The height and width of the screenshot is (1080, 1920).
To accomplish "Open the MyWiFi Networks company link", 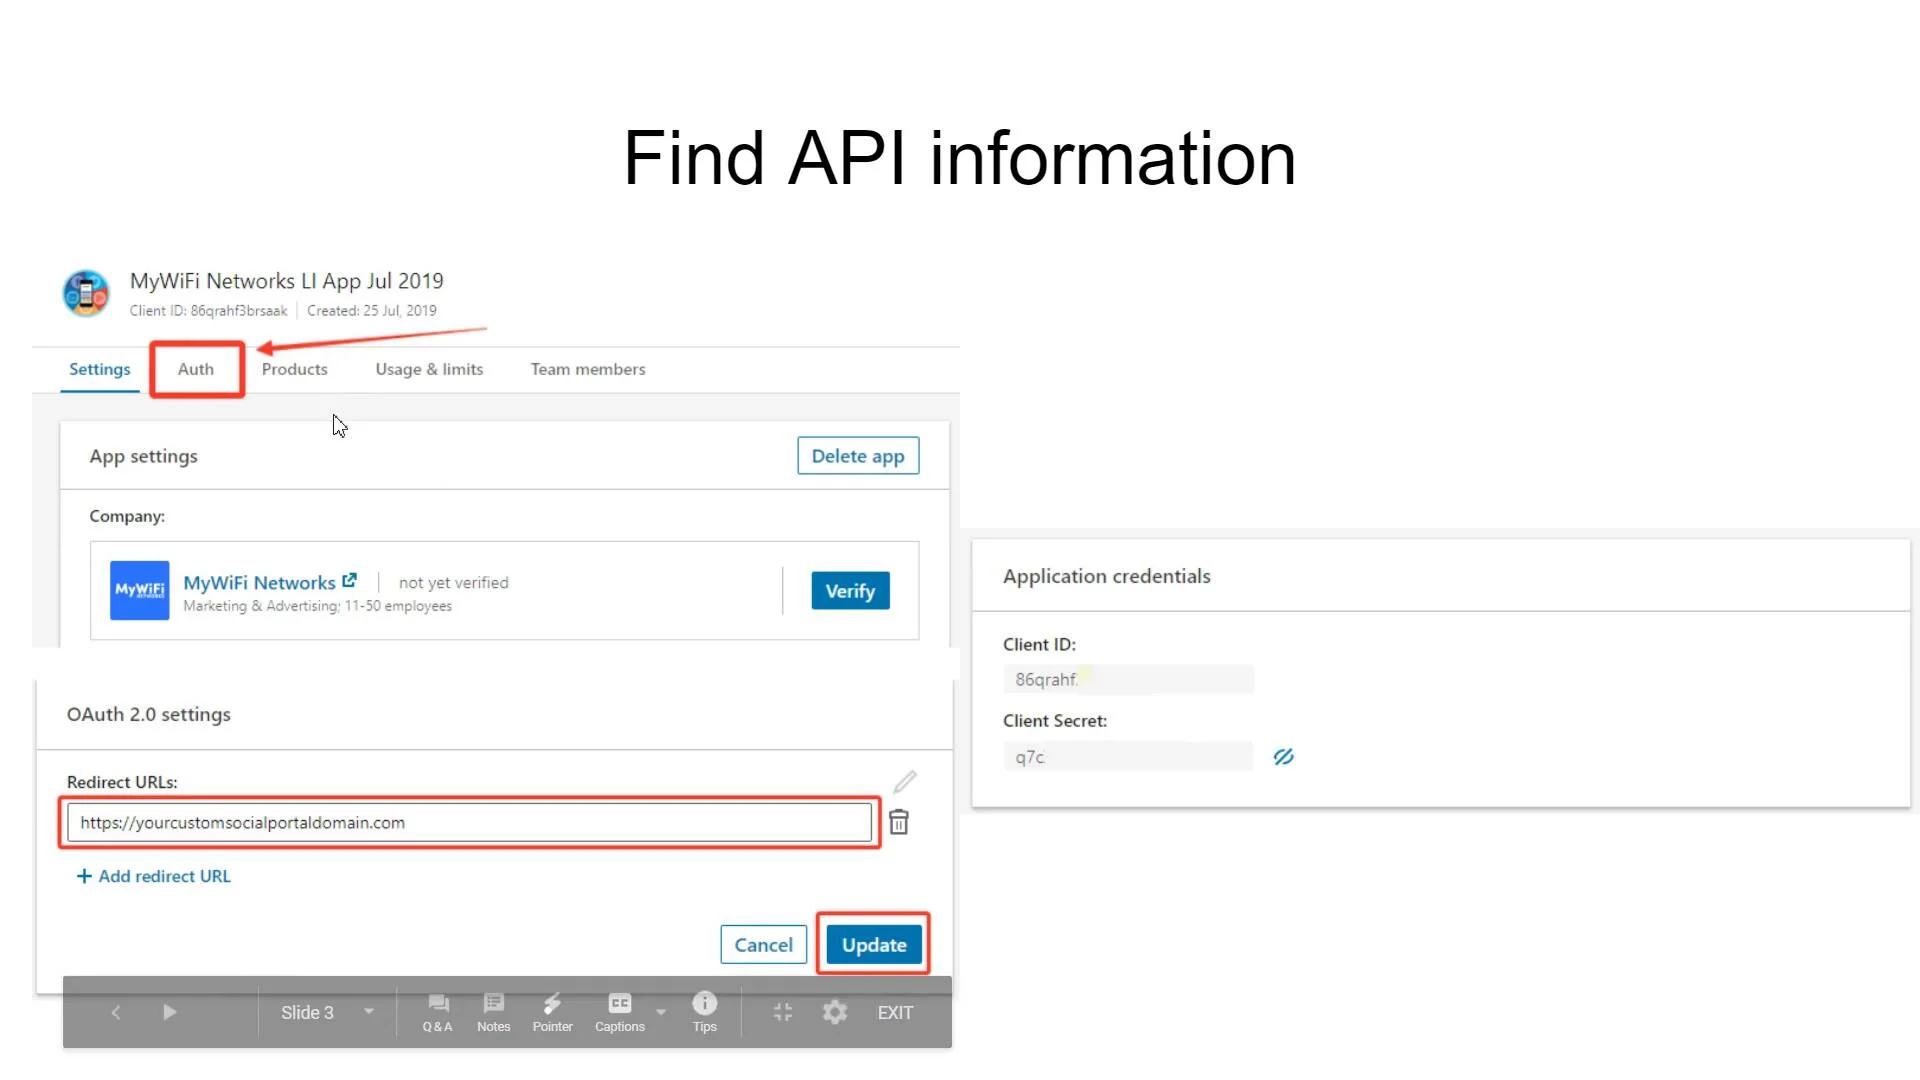I will [x=269, y=582].
